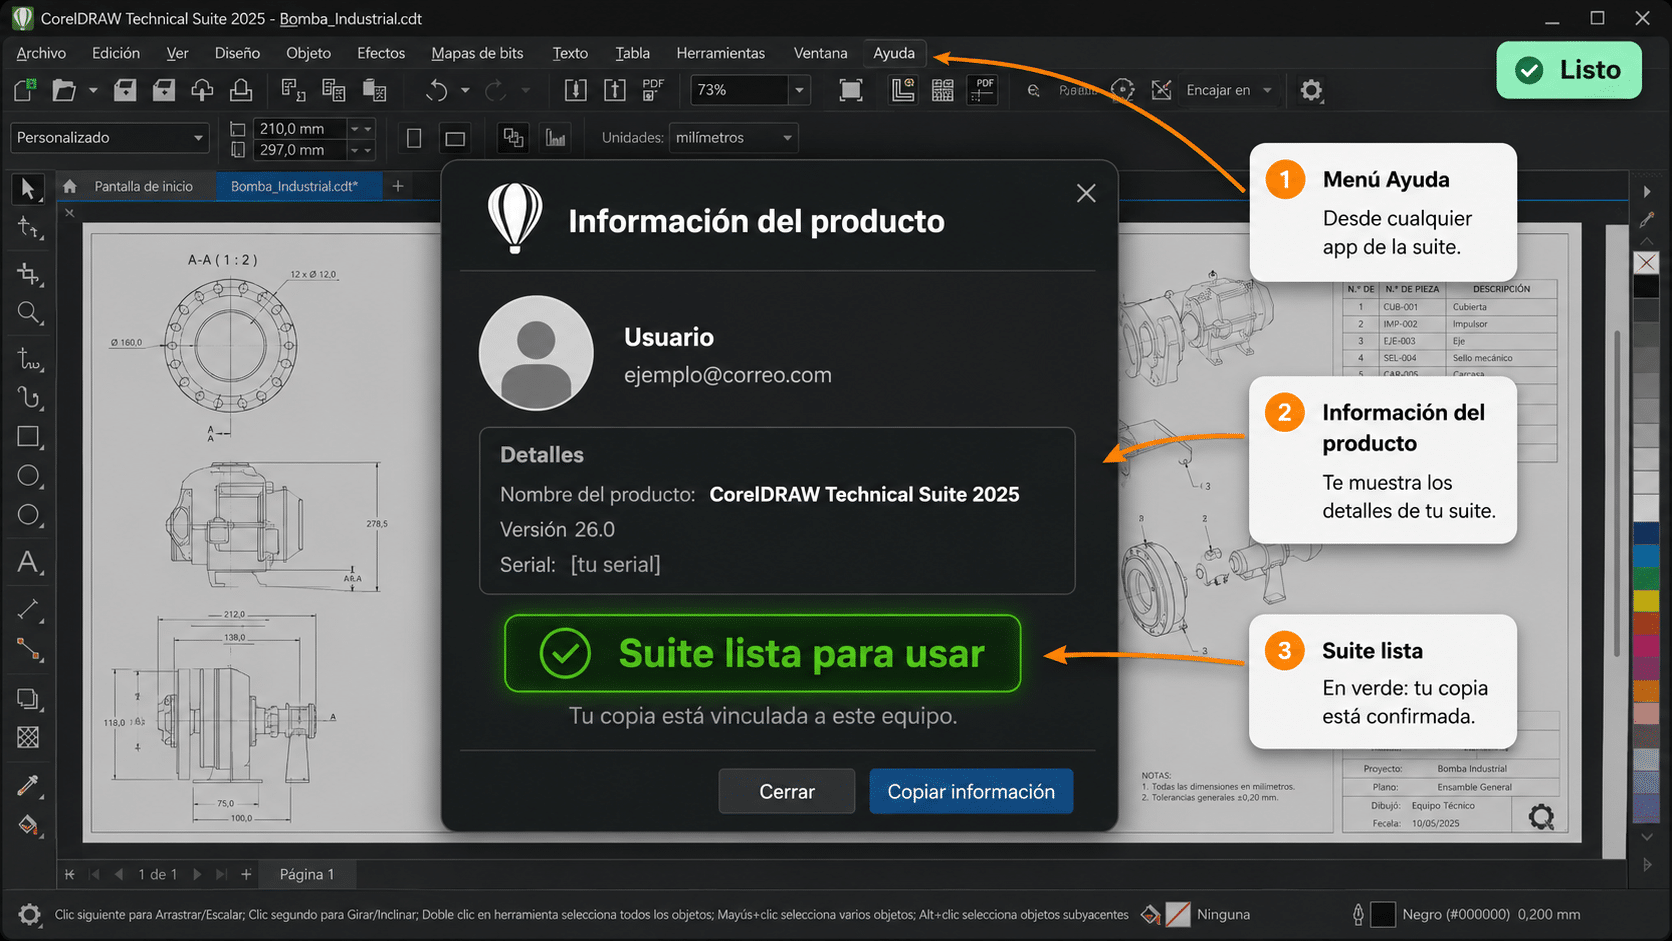Select the Drop Shadow tool
Screen dimensions: 1672x941
point(28,698)
